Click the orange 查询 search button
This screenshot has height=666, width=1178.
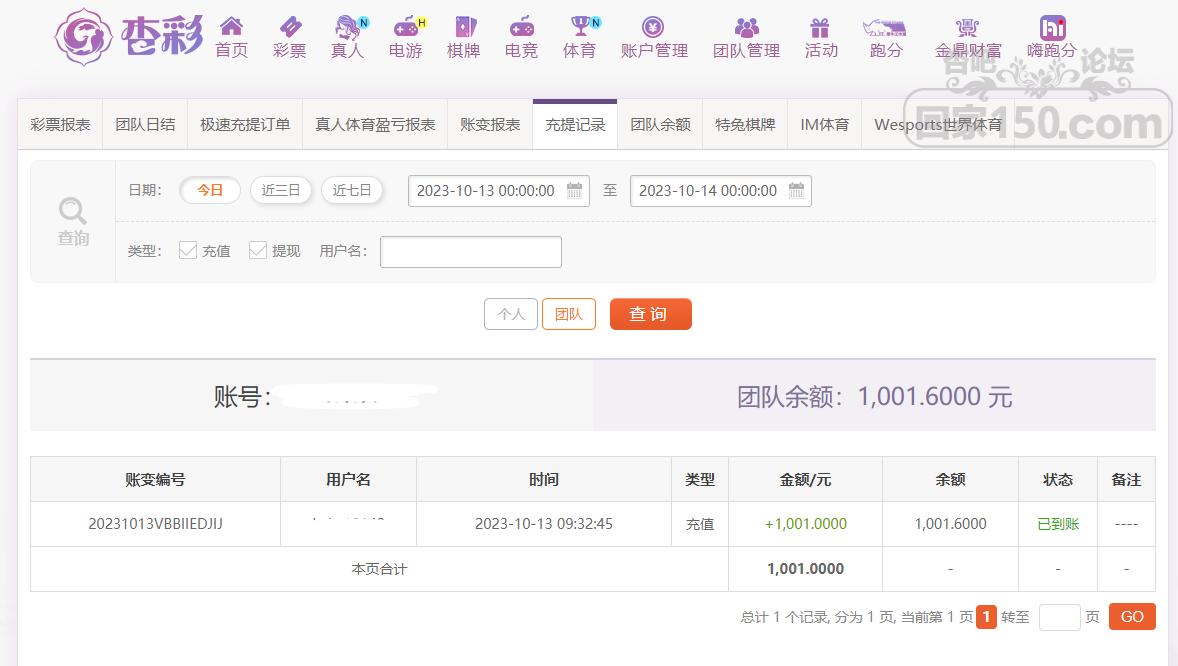pyautogui.click(x=650, y=314)
